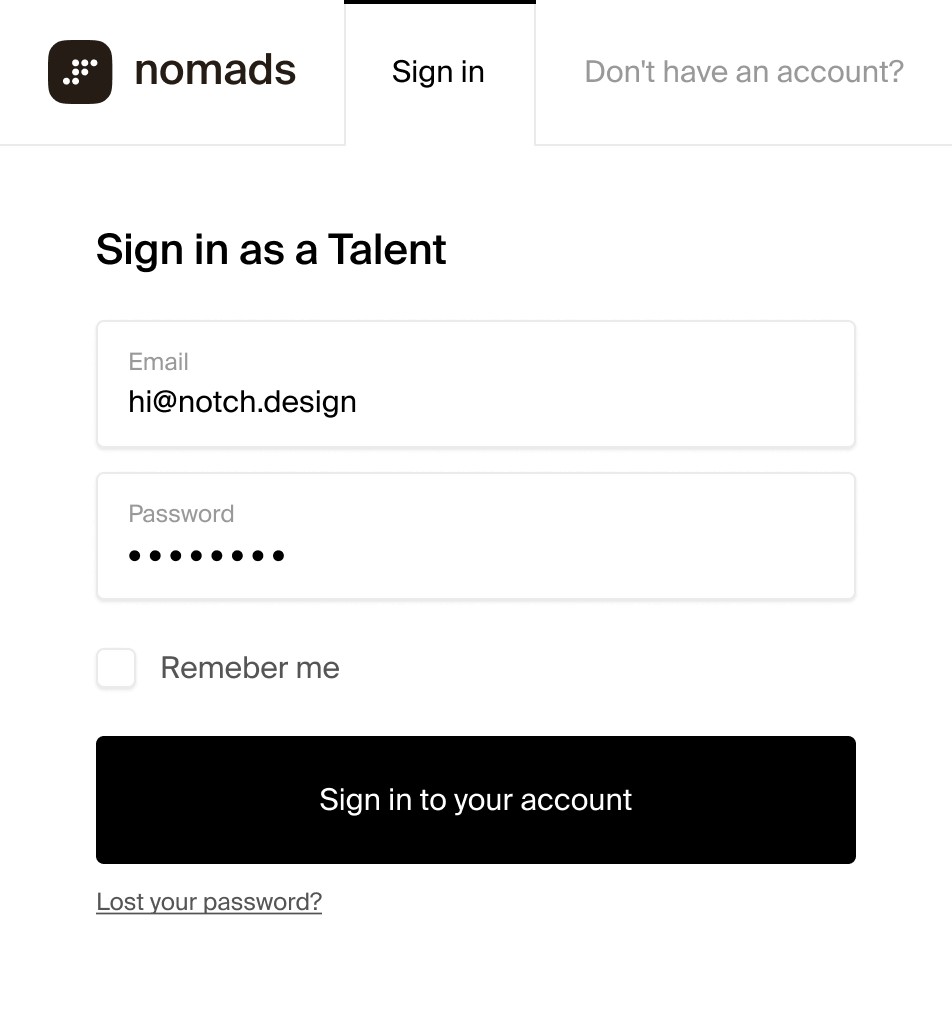Submit with Sign in to your account

pos(476,800)
